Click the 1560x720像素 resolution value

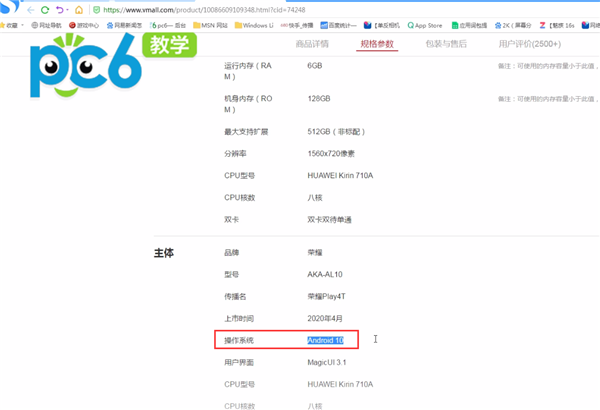tap(331, 154)
